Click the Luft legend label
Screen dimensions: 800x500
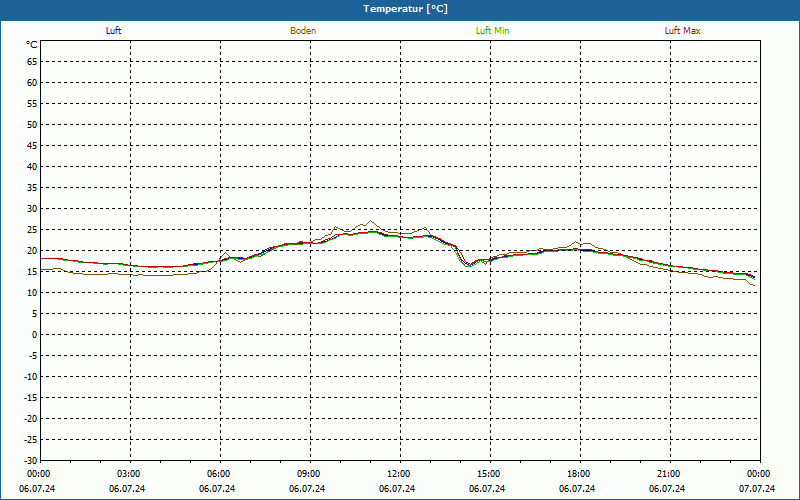[113, 31]
